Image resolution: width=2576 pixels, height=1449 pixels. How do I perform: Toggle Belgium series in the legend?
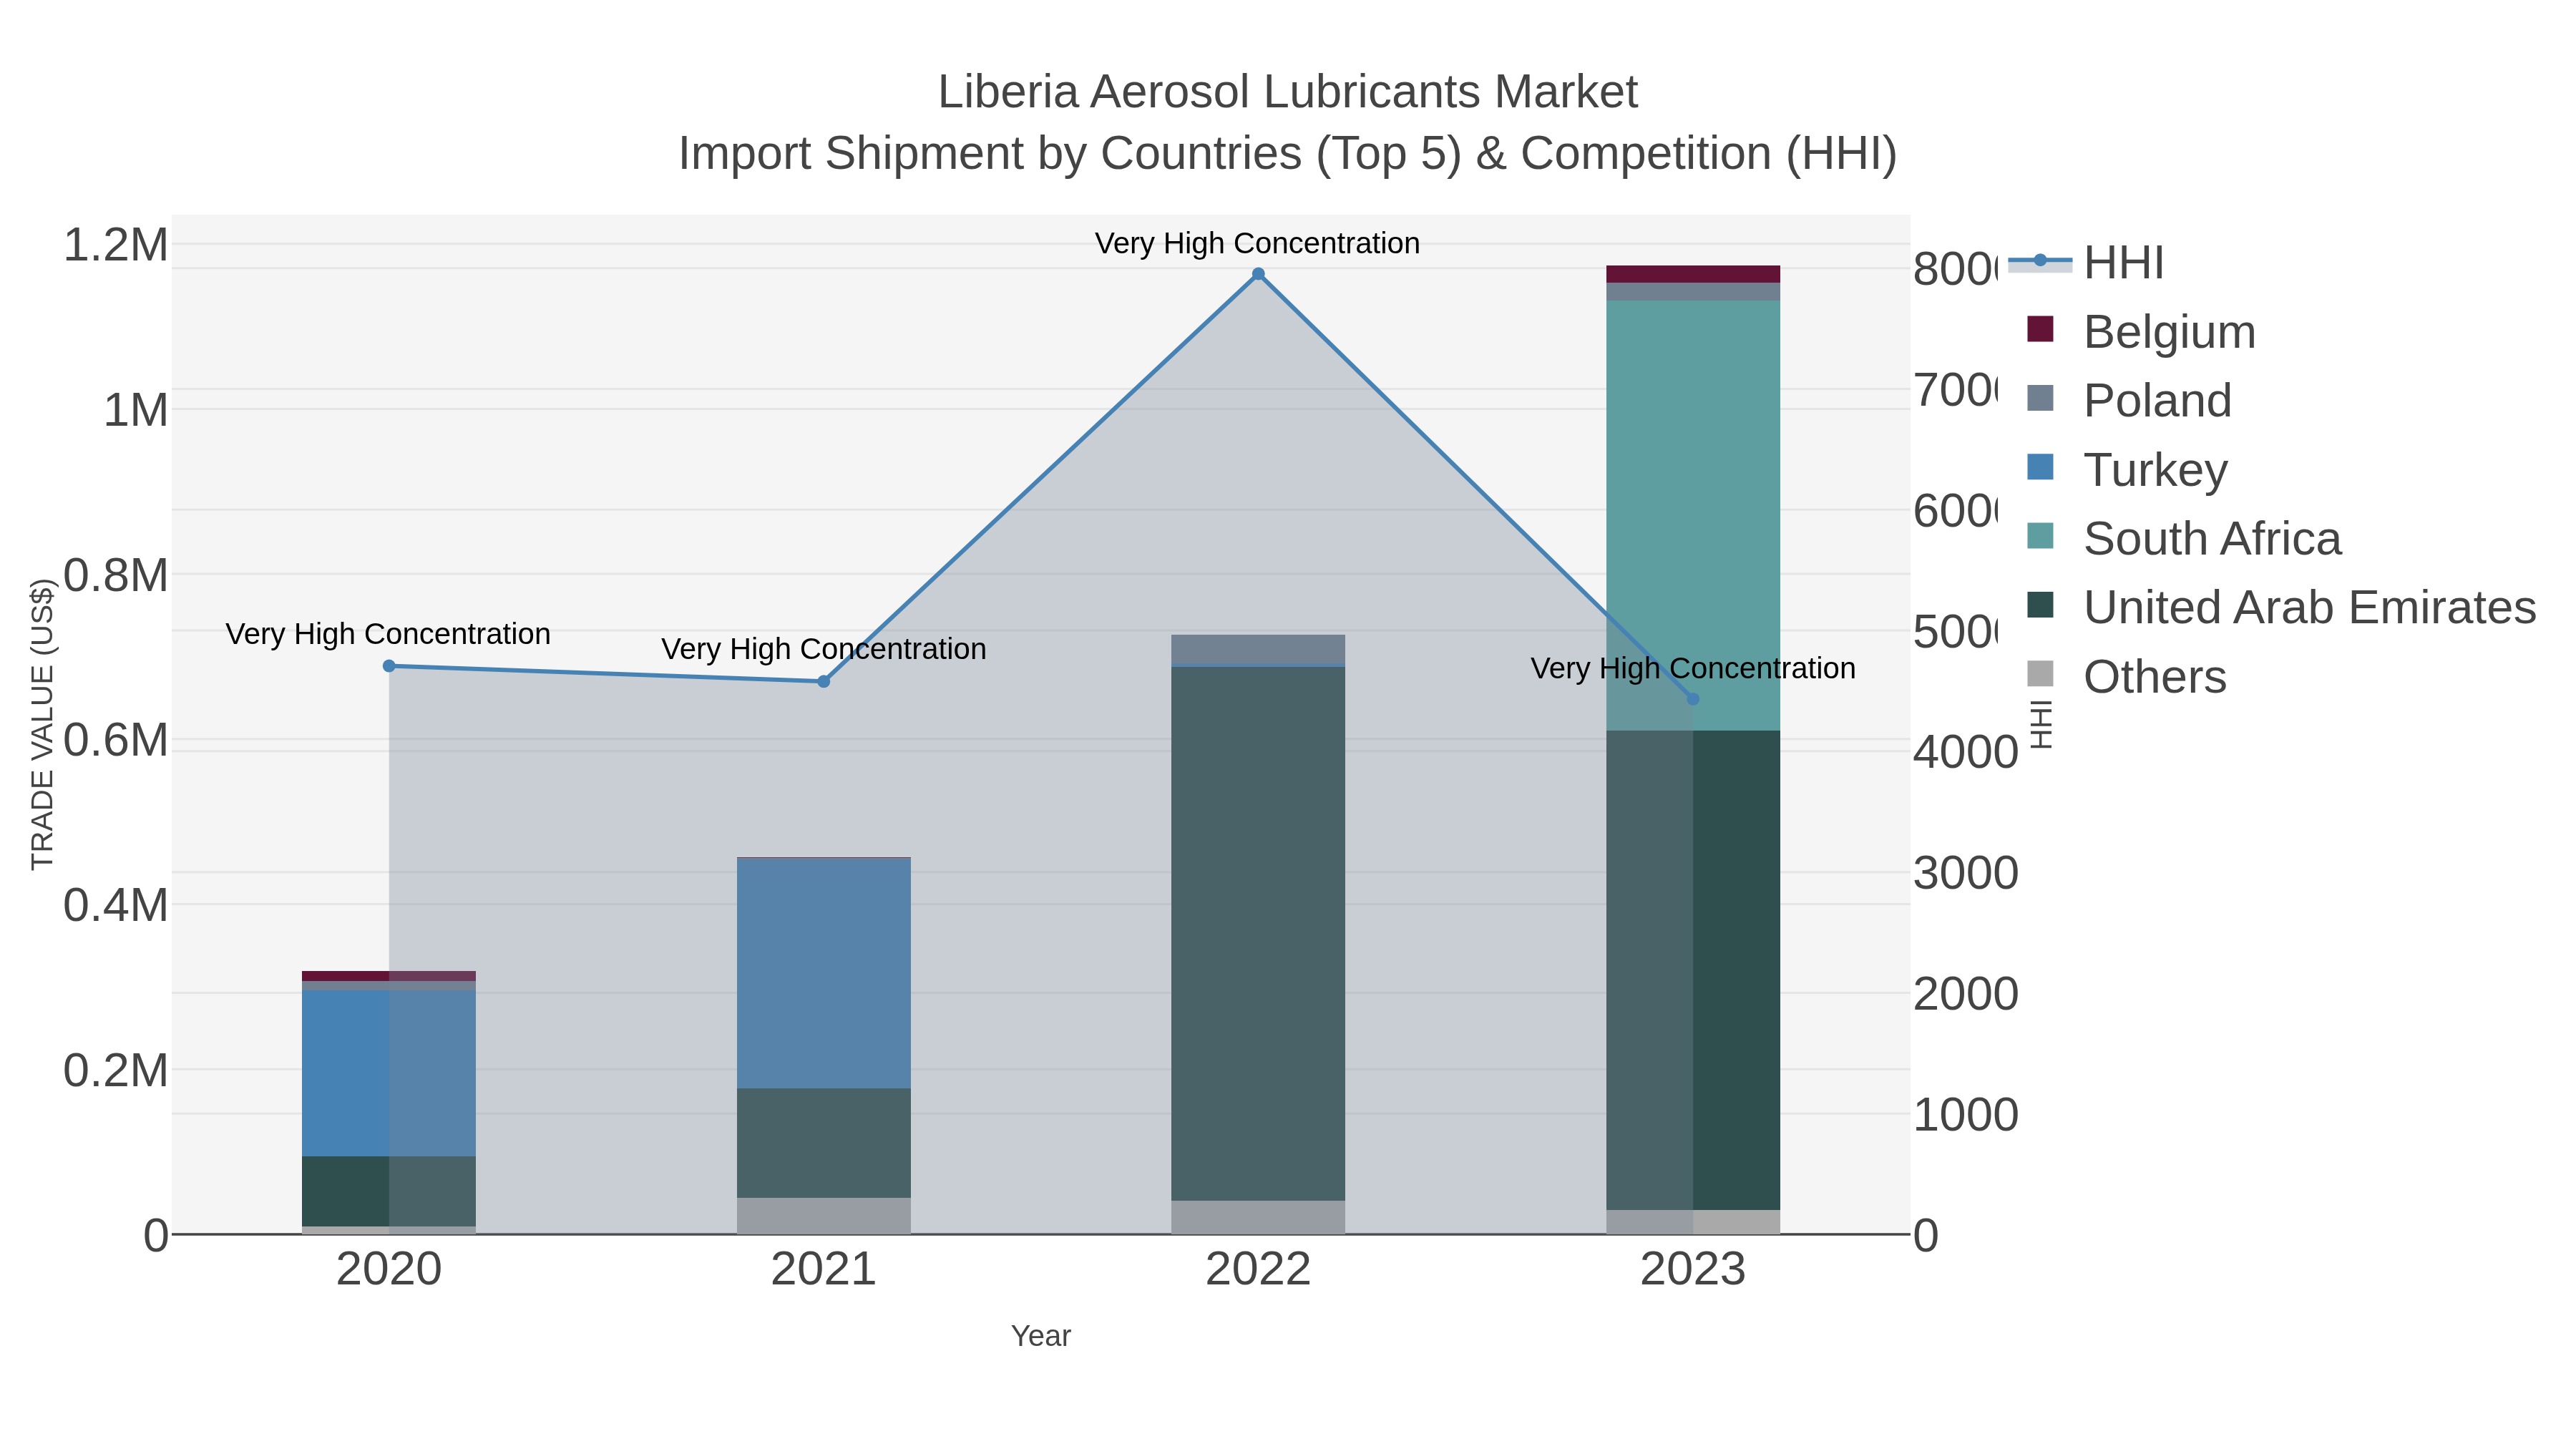[2140, 331]
